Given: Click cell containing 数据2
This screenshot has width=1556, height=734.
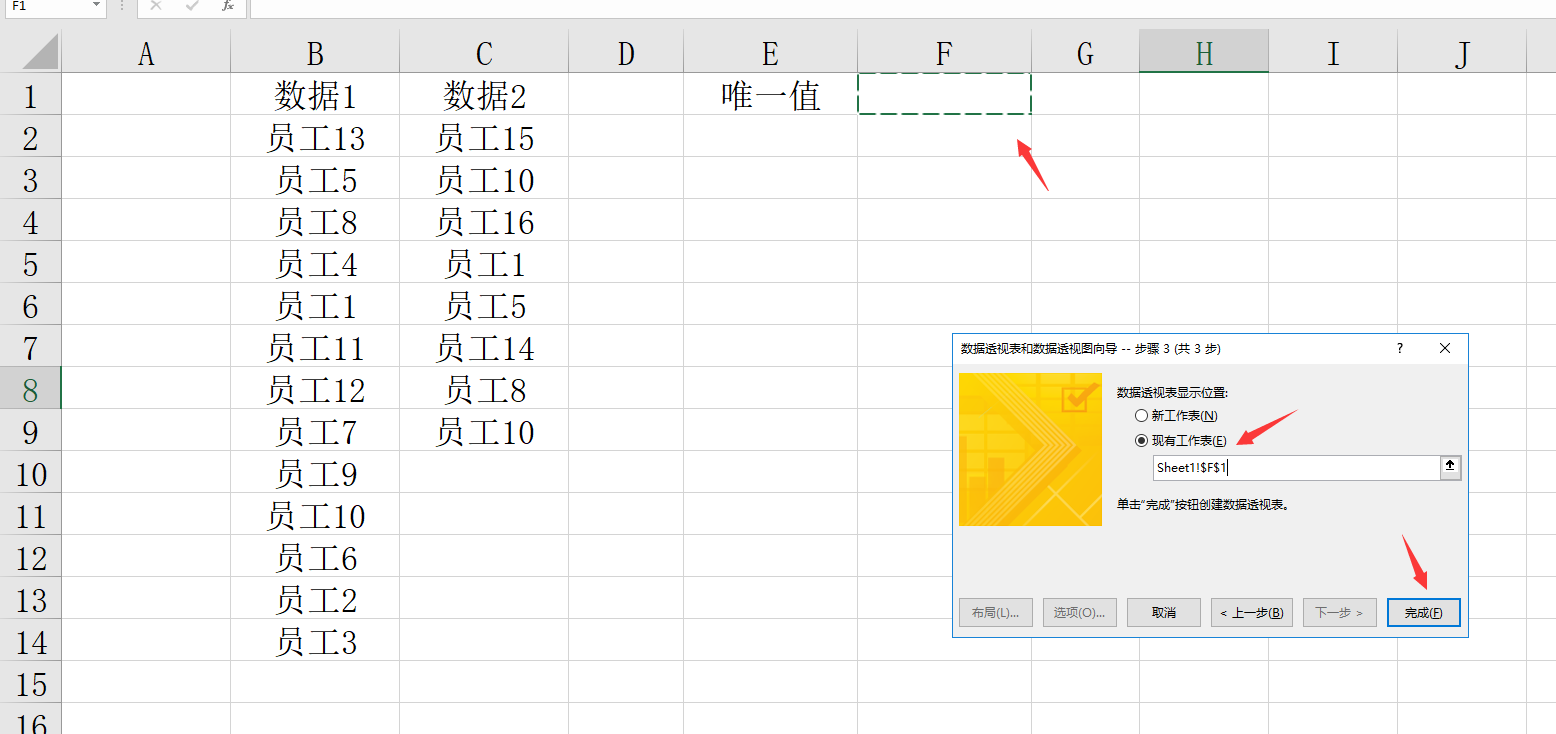Looking at the screenshot, I should point(484,96).
